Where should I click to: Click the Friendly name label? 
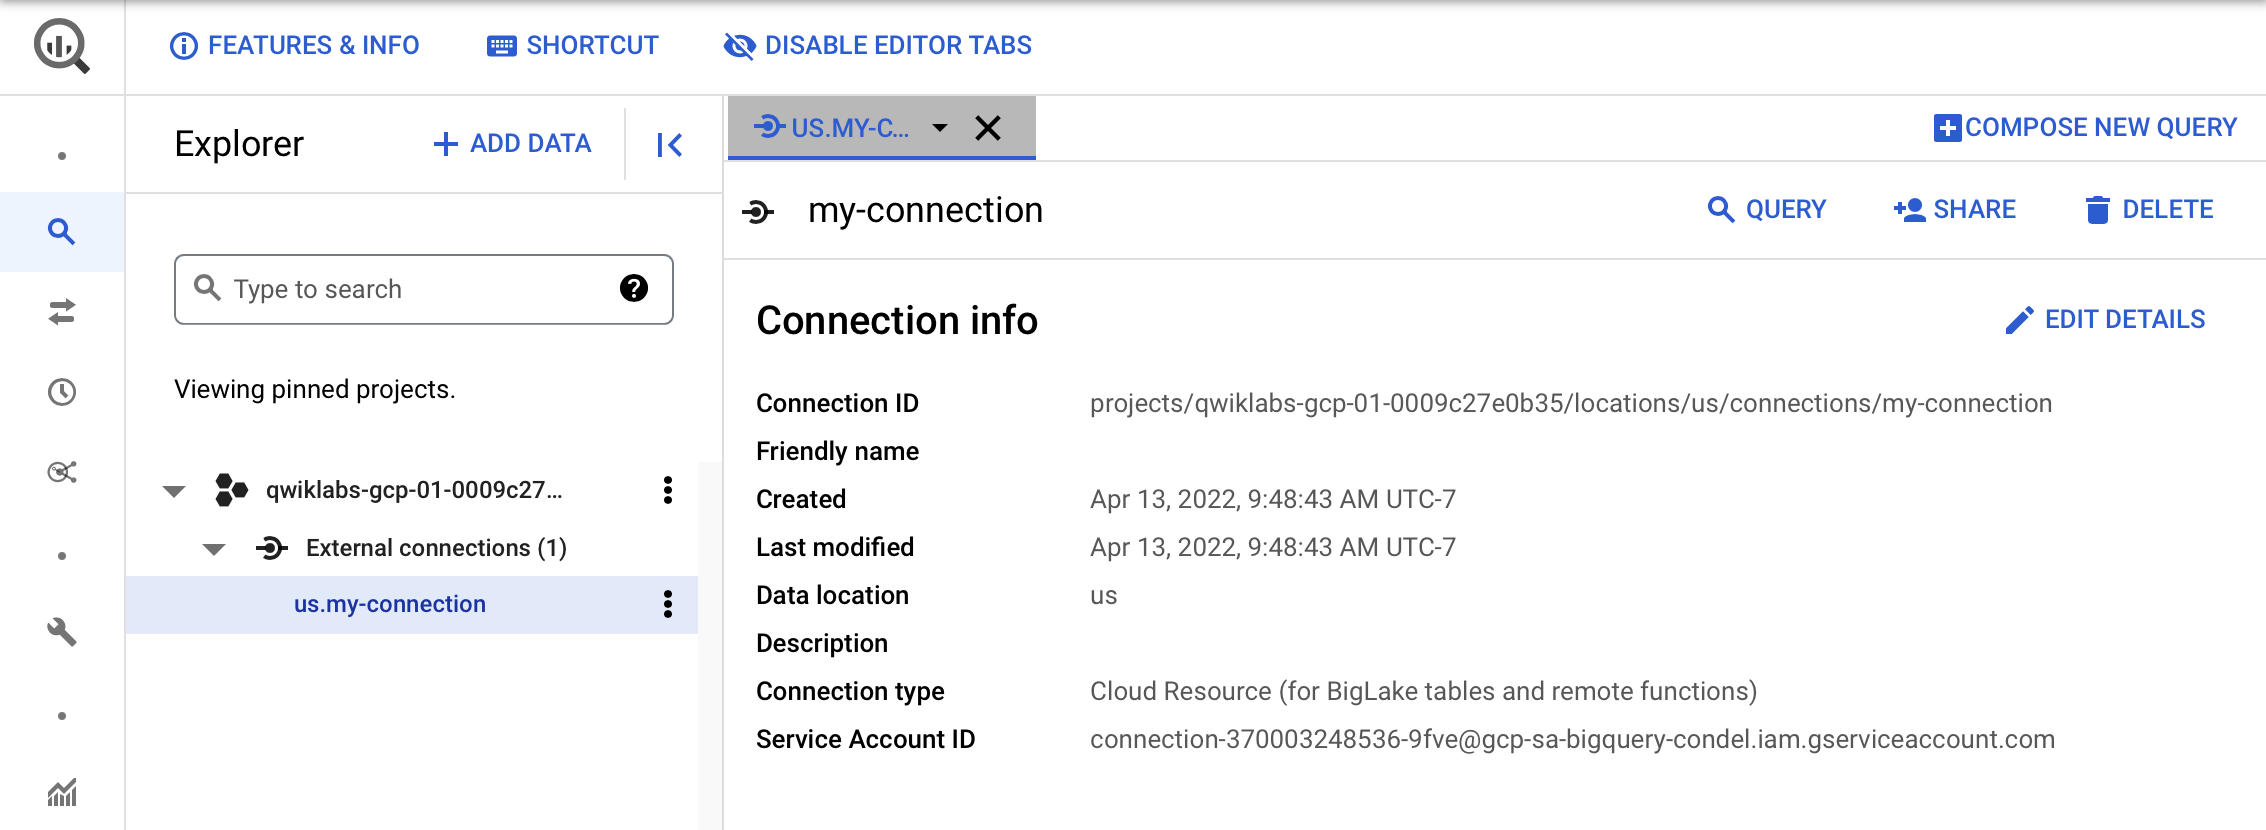pos(837,452)
